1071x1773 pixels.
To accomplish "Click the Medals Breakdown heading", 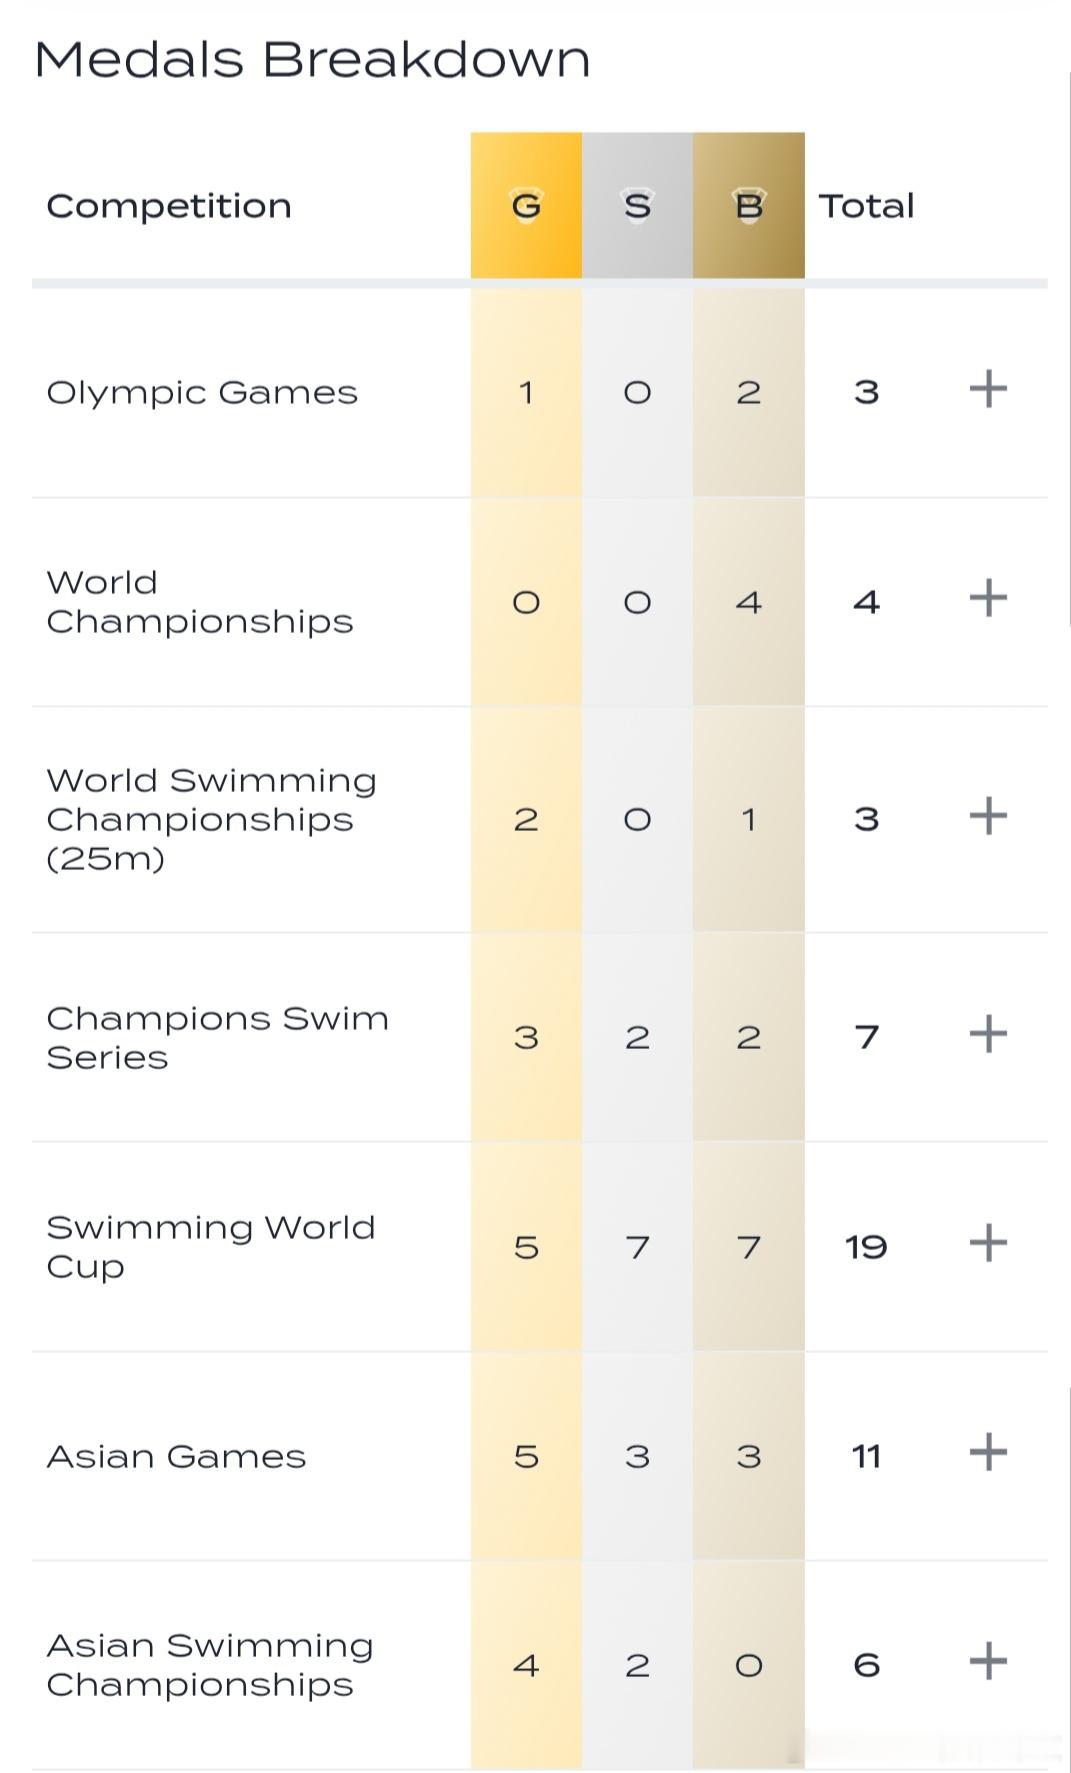I will (312, 59).
